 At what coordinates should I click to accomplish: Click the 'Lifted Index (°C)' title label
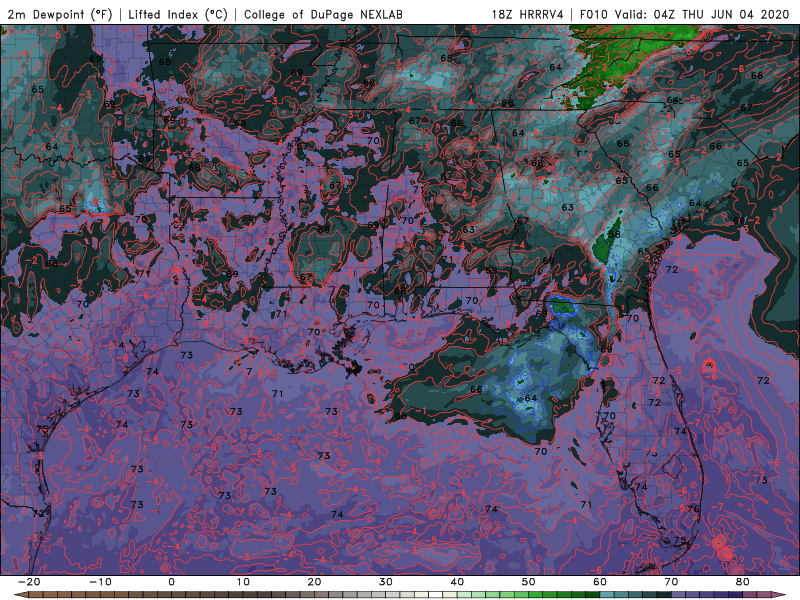click(178, 15)
